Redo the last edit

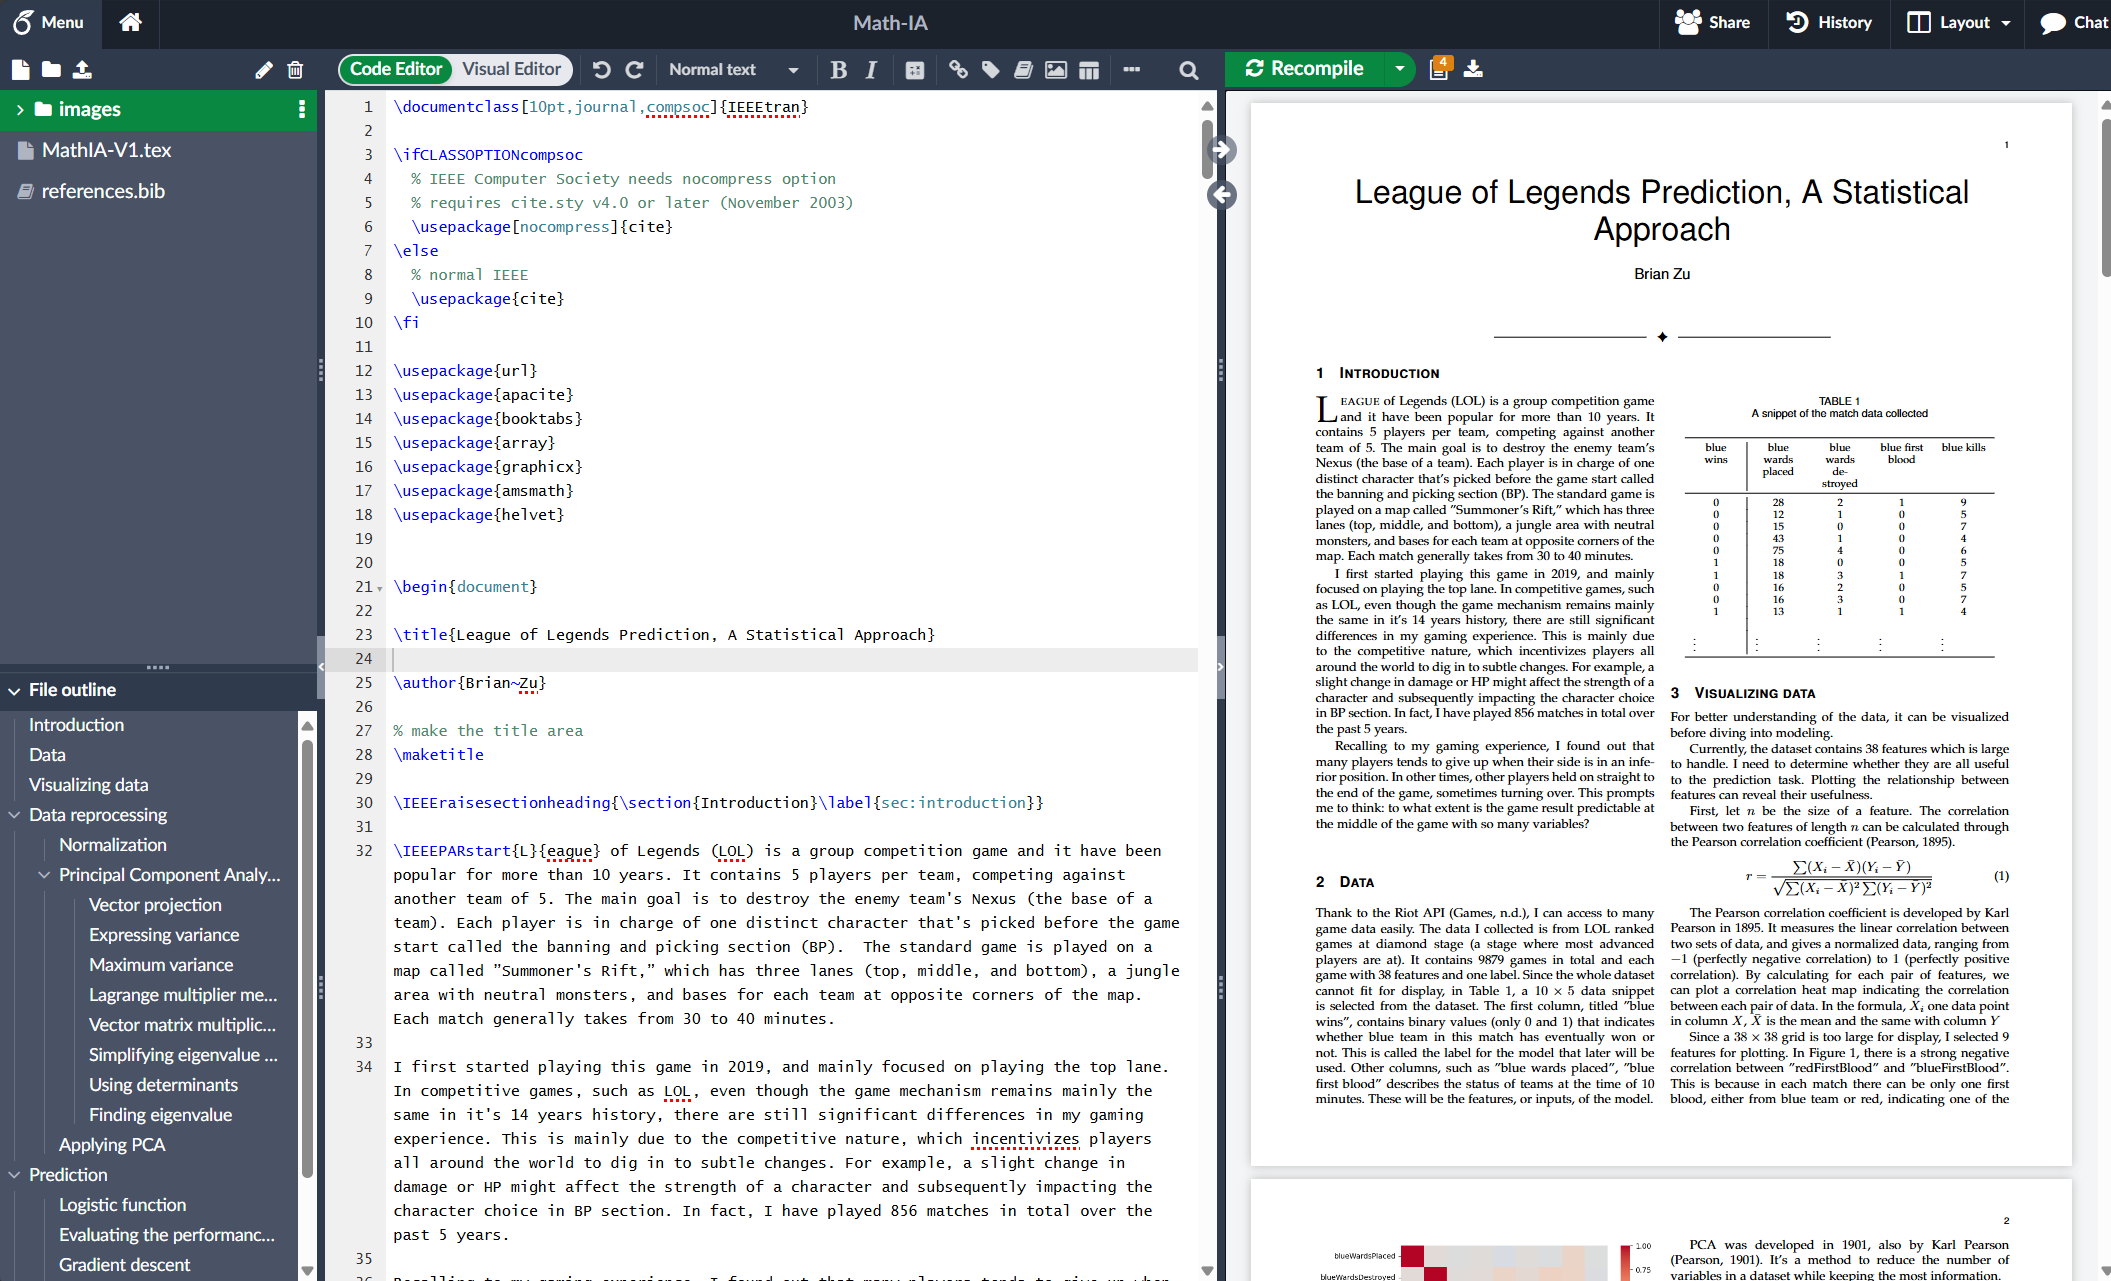[x=634, y=70]
